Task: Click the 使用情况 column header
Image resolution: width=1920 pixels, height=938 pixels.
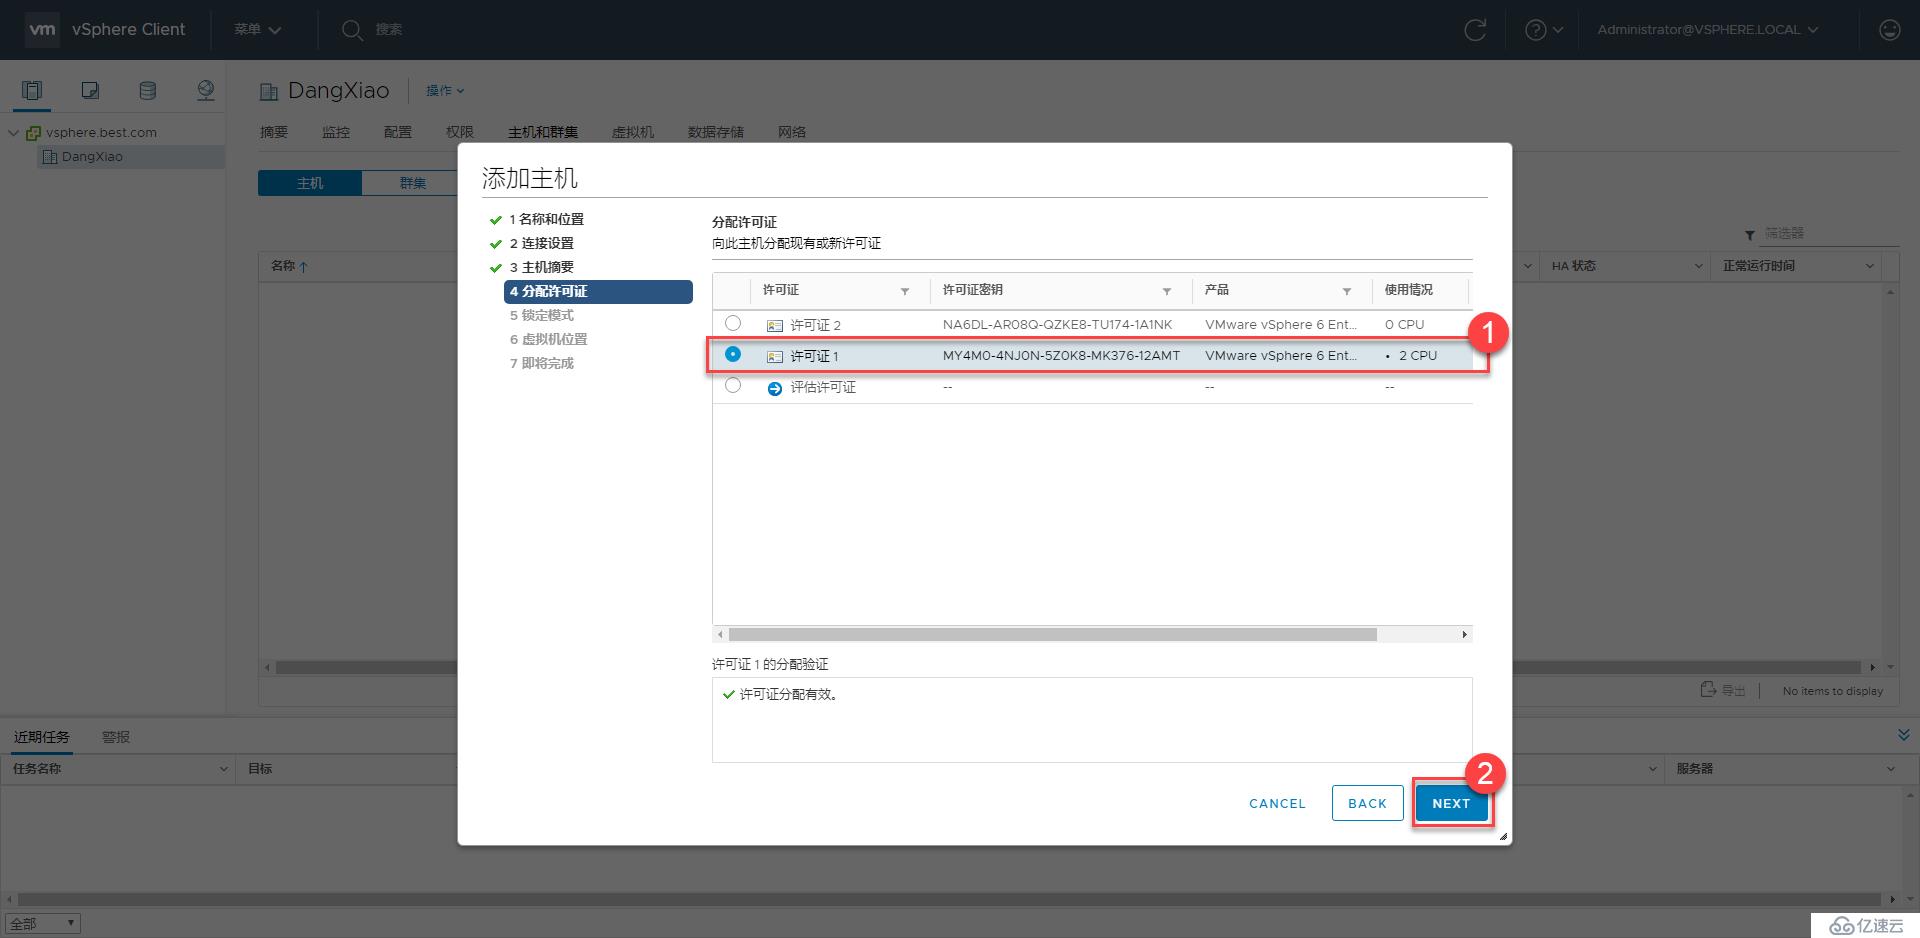Action: click(x=1408, y=290)
